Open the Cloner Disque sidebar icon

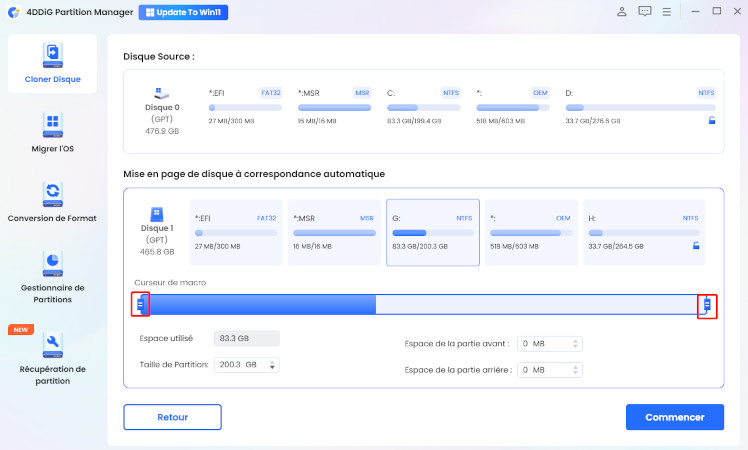[53, 54]
